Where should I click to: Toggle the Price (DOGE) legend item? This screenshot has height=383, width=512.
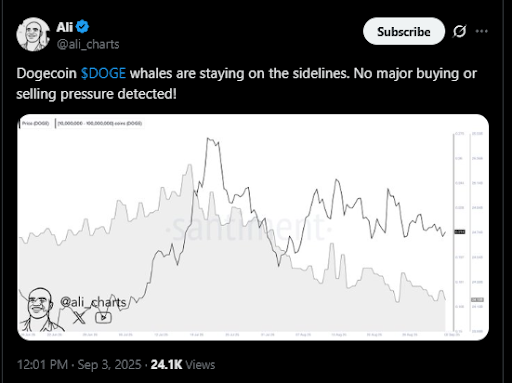pos(35,123)
